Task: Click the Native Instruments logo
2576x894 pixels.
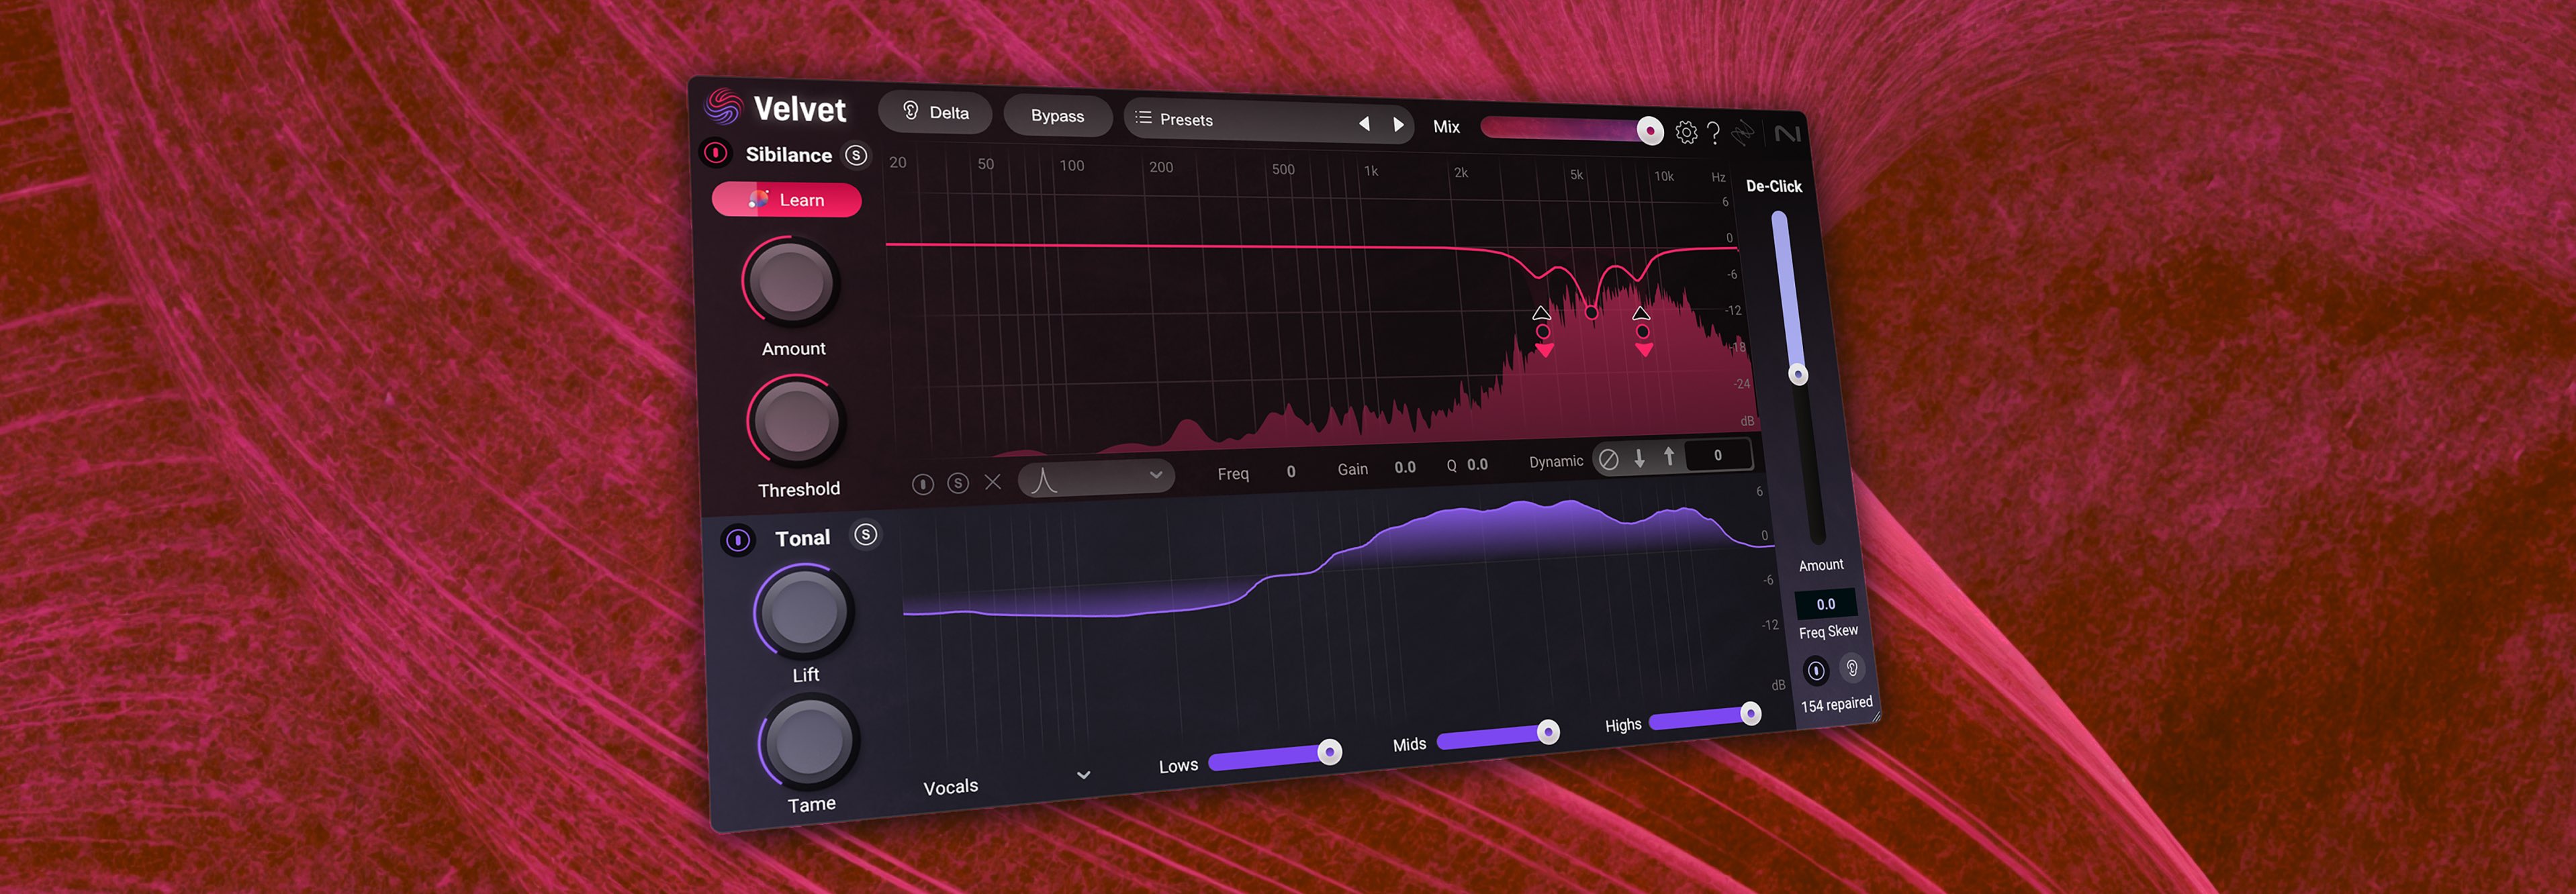Action: point(1787,134)
